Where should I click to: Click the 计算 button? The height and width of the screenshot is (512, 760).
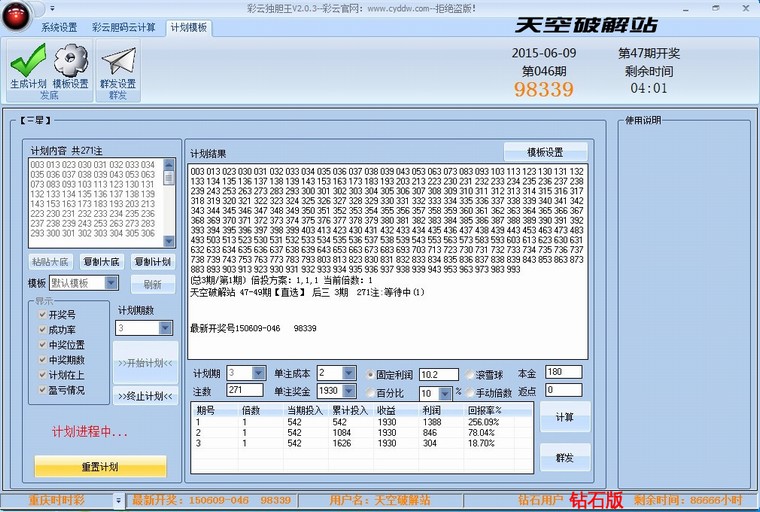564,415
